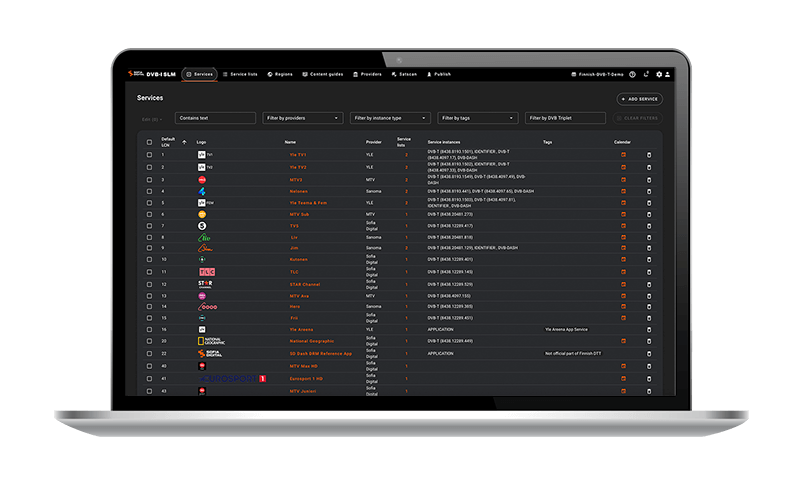Toggle the select-all checkbox in table header

pyautogui.click(x=150, y=142)
